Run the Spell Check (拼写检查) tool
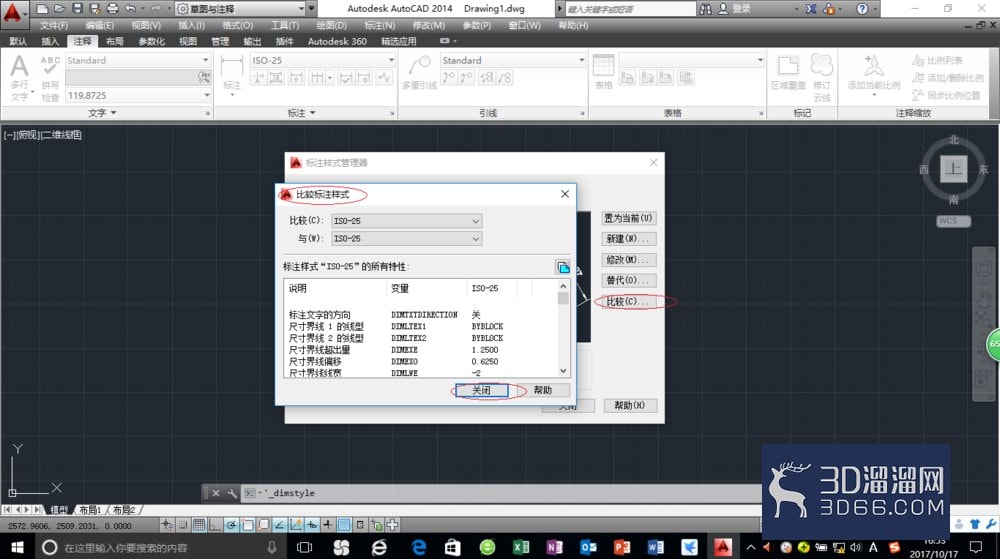Screen dimensions: 1000x559 (x=50, y=78)
